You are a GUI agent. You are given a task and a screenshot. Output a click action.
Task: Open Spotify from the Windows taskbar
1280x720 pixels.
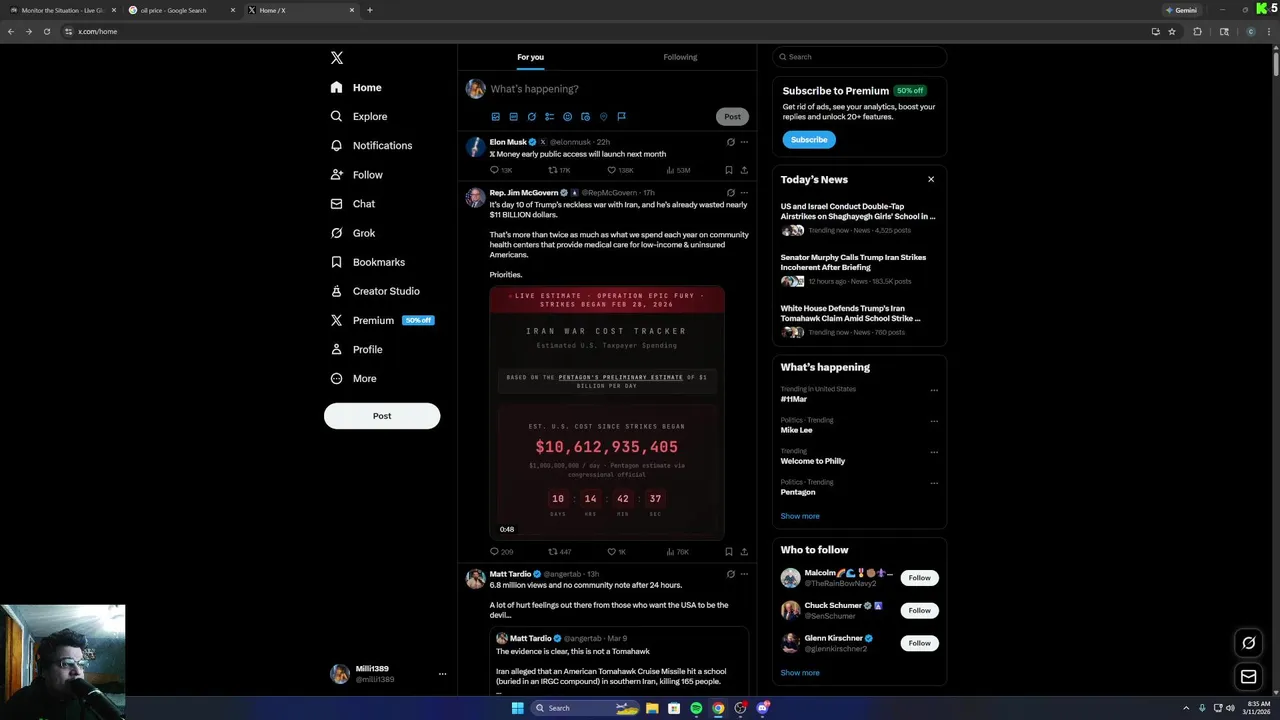[x=696, y=708]
